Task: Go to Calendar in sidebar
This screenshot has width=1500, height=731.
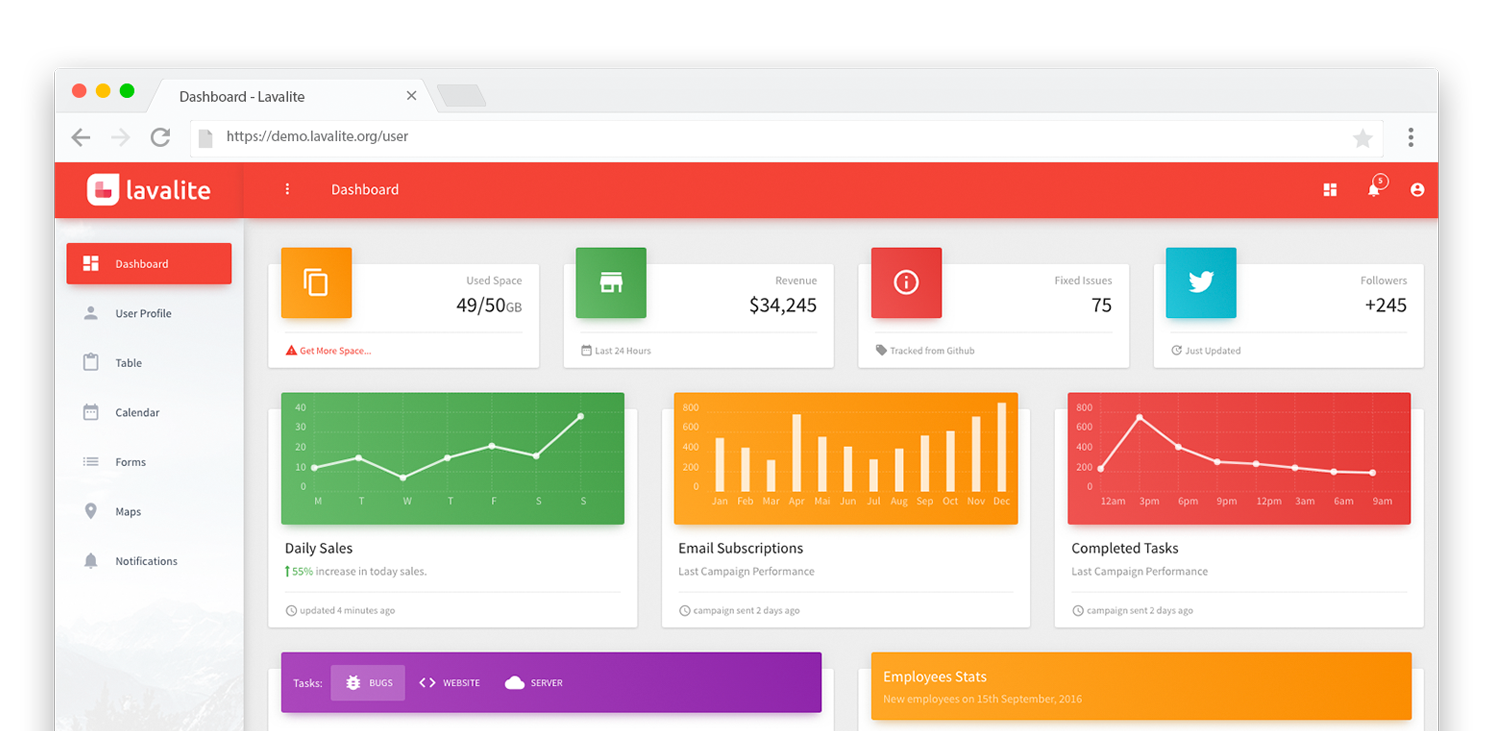Action: tap(137, 412)
